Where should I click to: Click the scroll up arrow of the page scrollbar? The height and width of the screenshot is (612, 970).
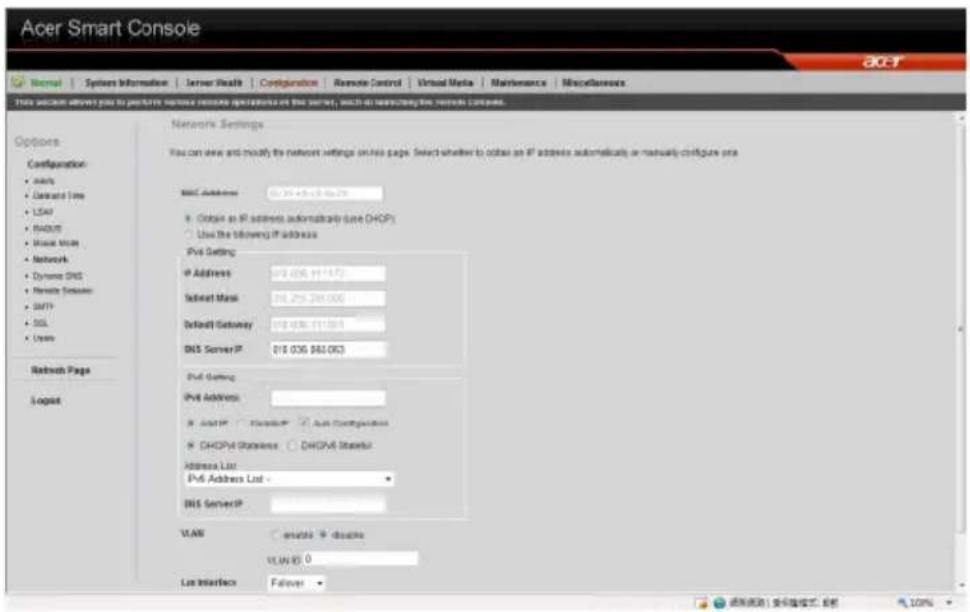(961, 118)
